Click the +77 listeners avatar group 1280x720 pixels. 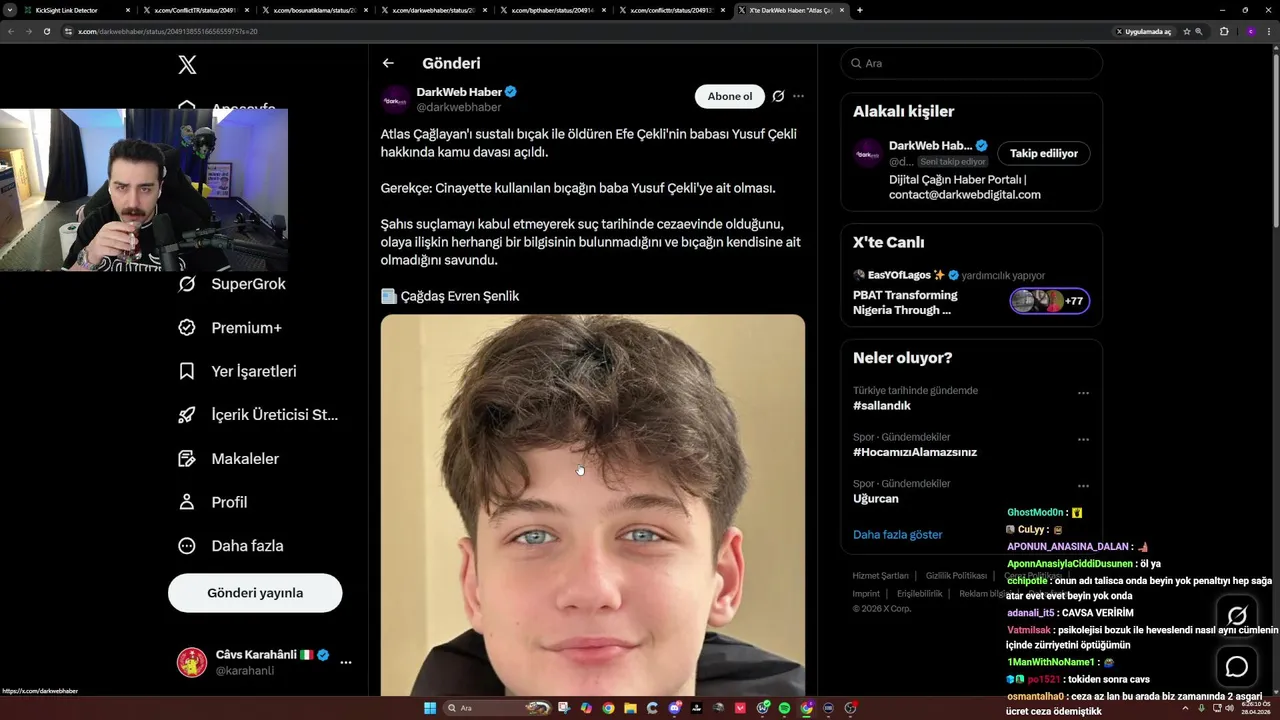click(x=1050, y=301)
